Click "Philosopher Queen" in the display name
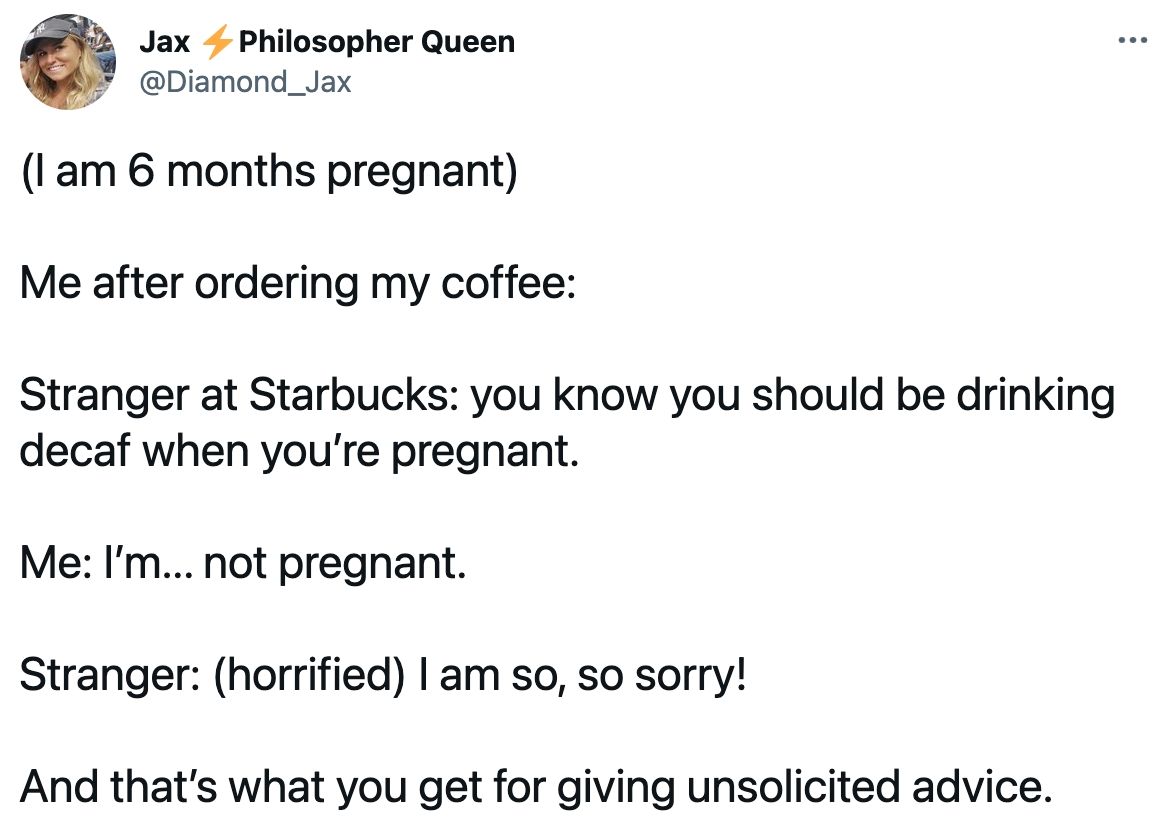Screen dimensions: 1160x840 [x=377, y=41]
